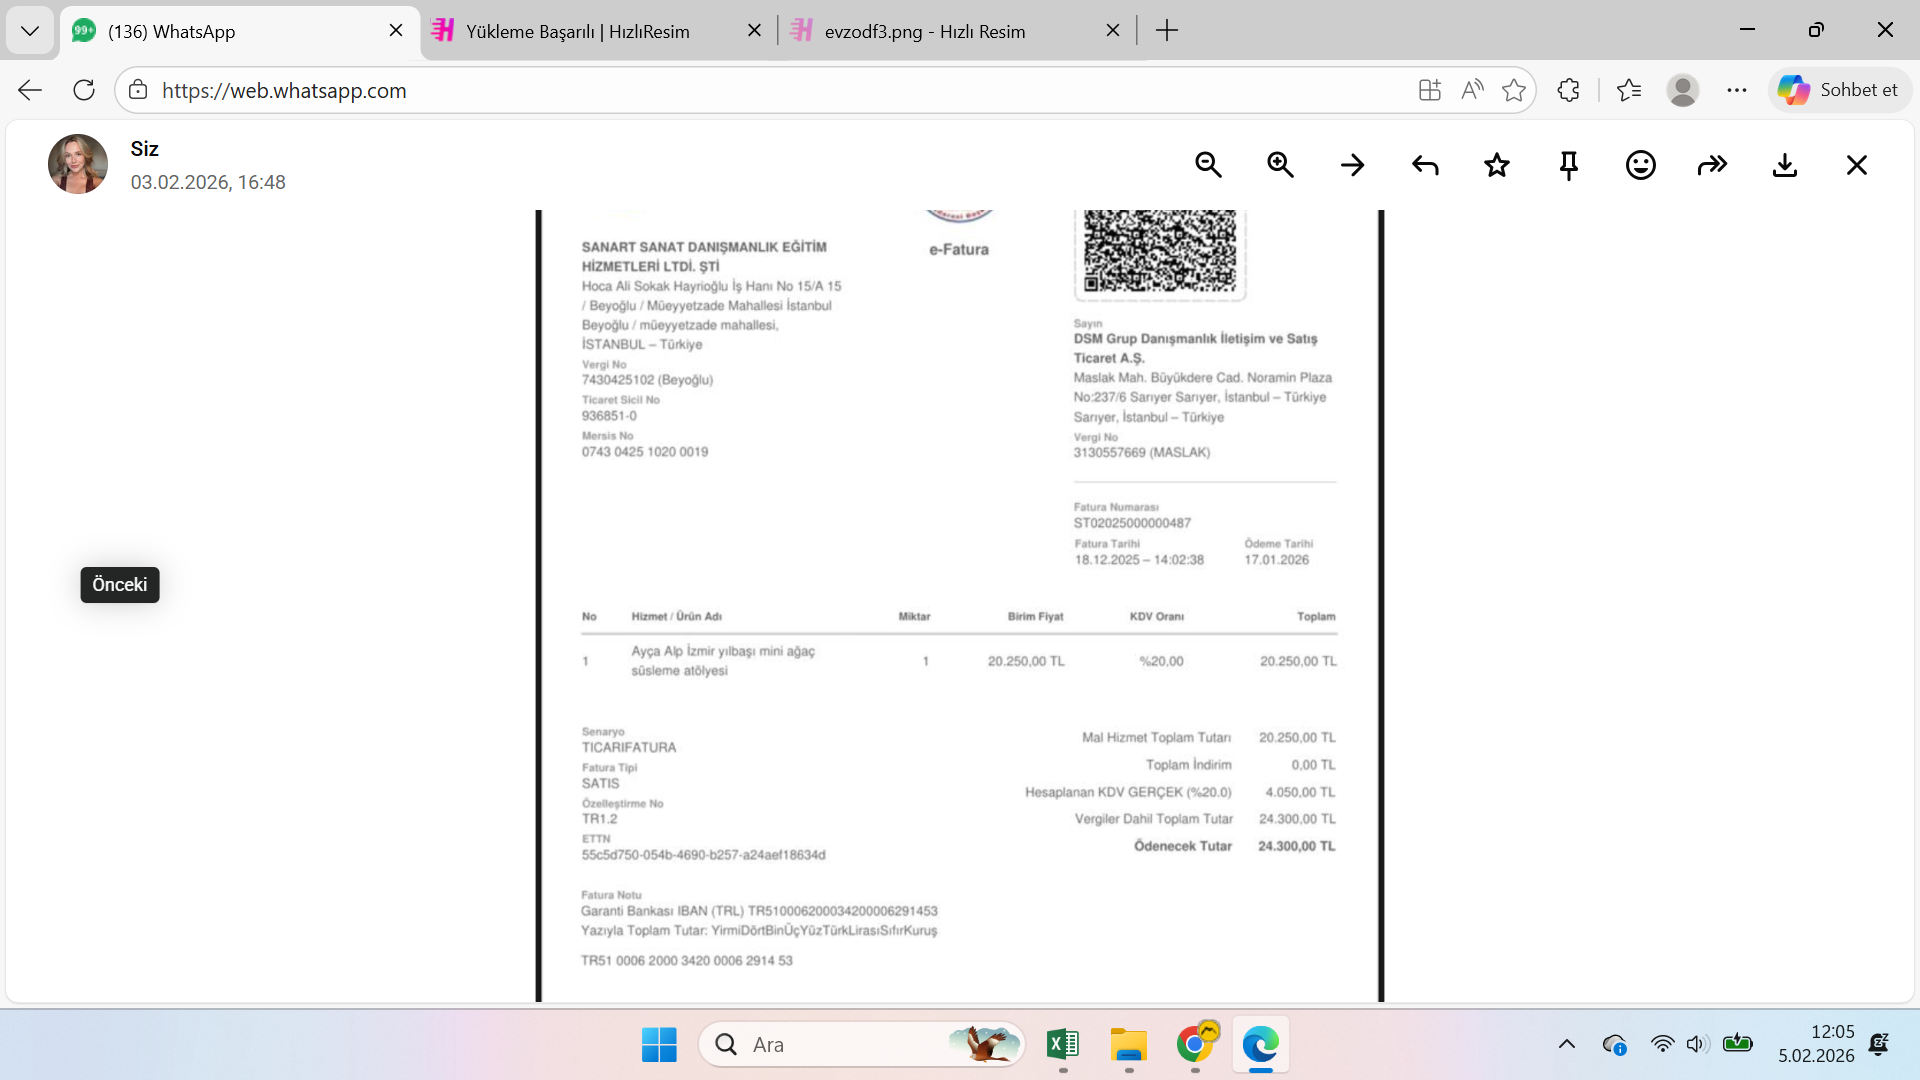The width and height of the screenshot is (1920, 1080).
Task: Click the invoice QR code
Action: (x=1160, y=252)
